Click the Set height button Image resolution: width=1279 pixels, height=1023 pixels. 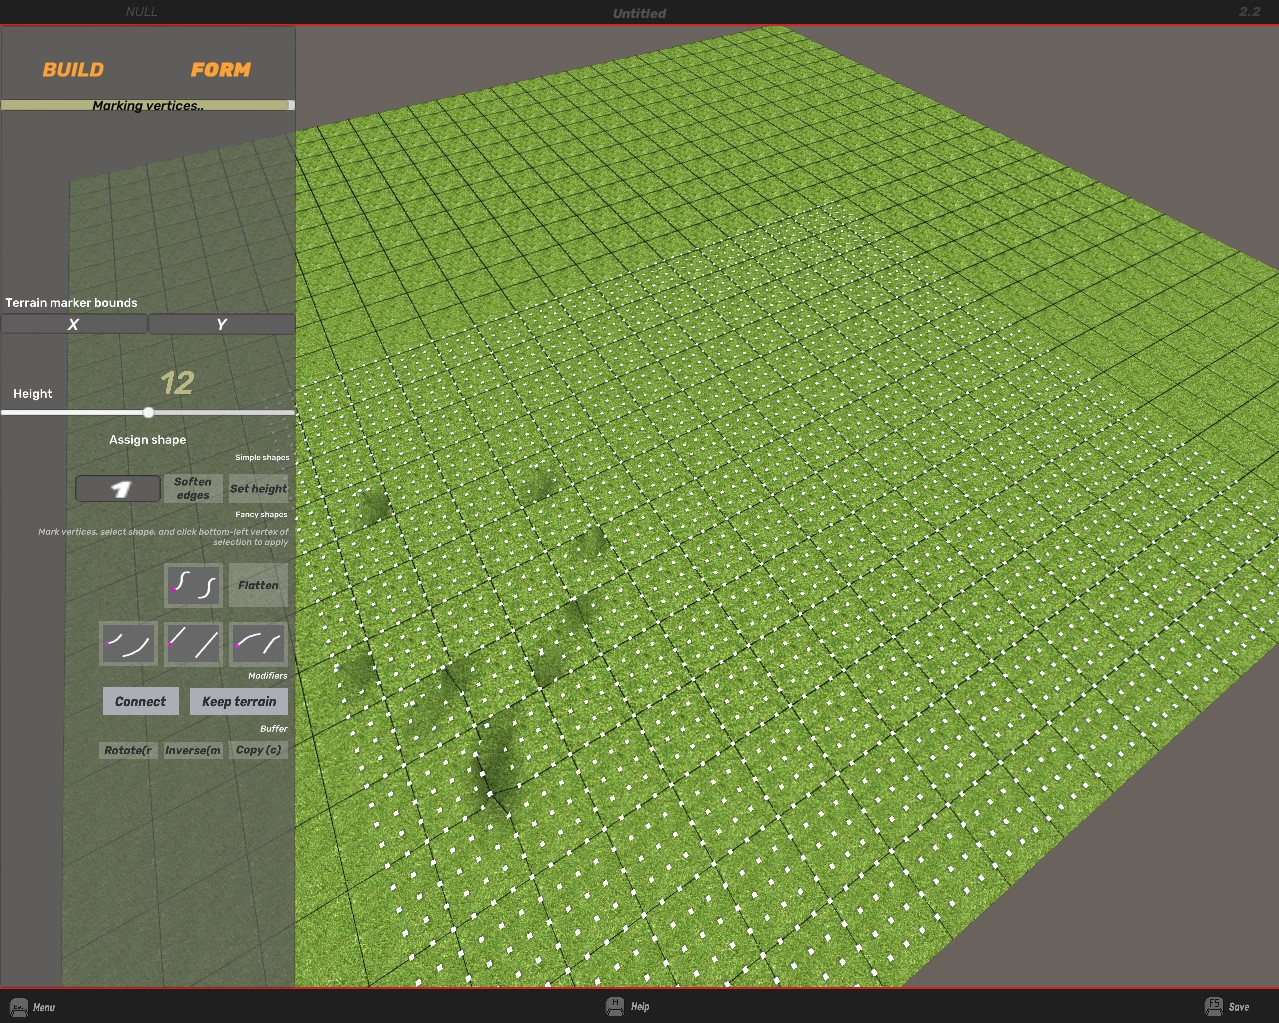[258, 488]
